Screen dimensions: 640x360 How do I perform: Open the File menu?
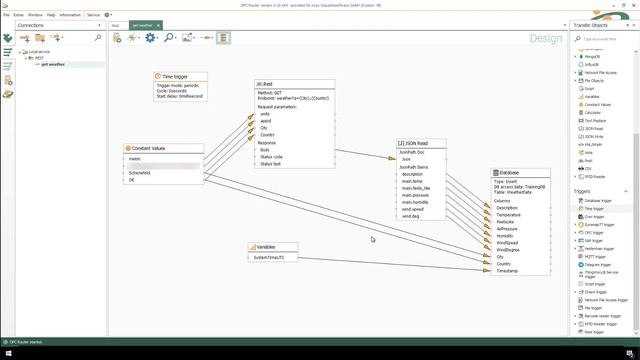pyautogui.click(x=6, y=15)
